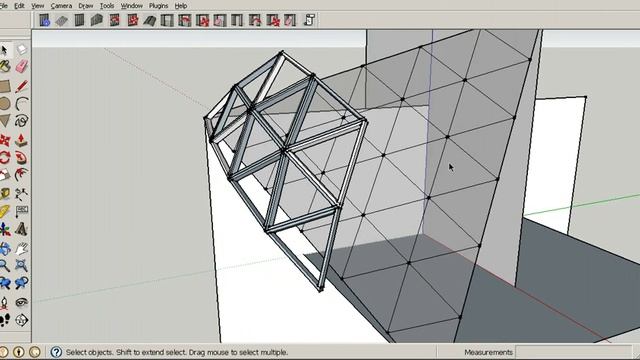Activate the Section Plane tool
The height and width of the screenshot is (360, 640).
(x=21, y=320)
